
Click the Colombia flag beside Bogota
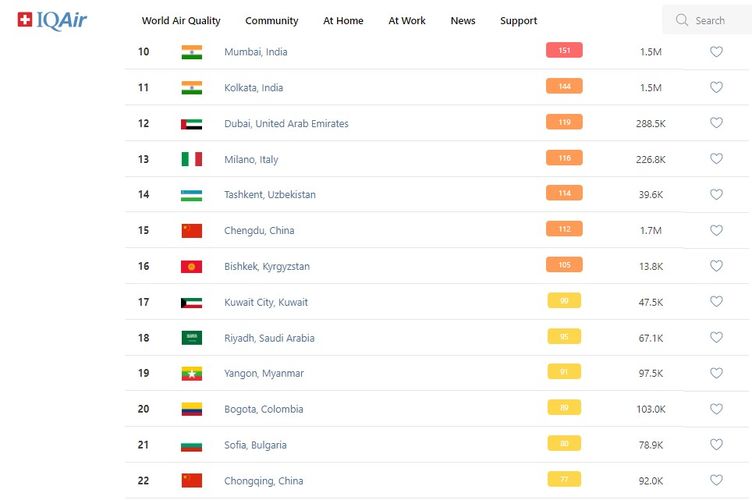click(191, 409)
